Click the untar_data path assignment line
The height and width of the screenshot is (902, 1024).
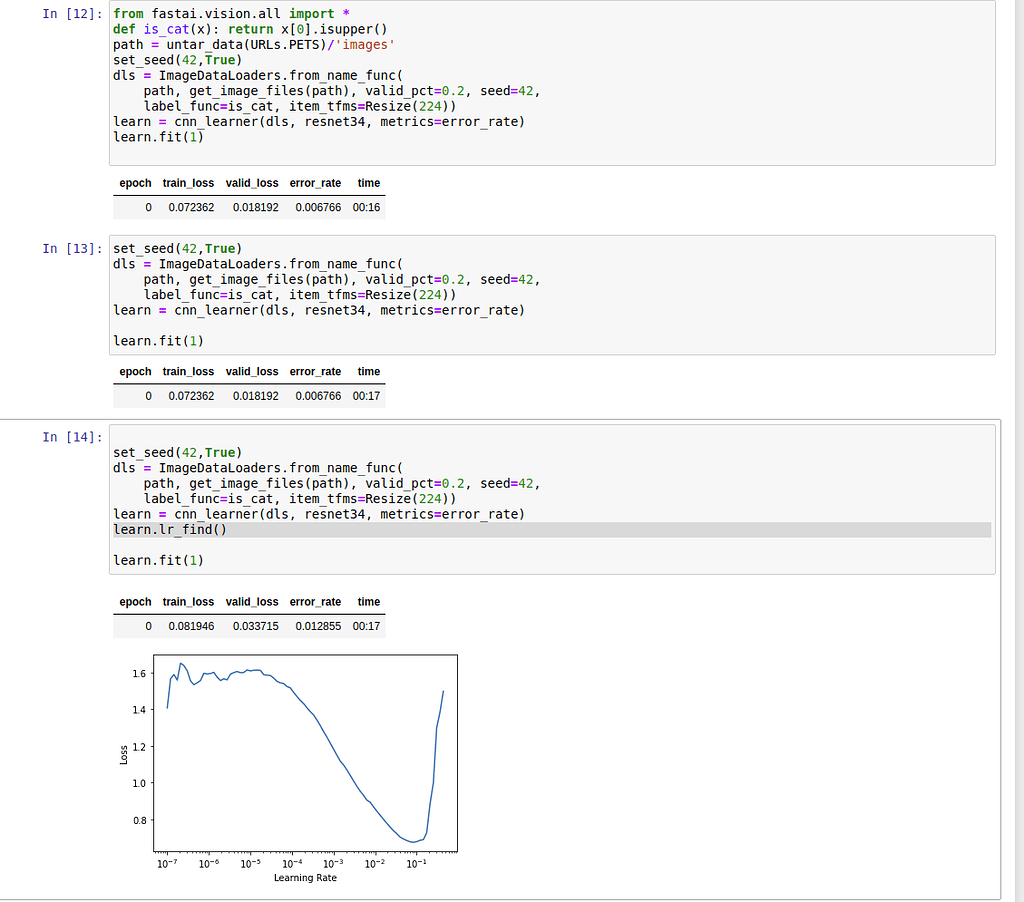tap(257, 45)
